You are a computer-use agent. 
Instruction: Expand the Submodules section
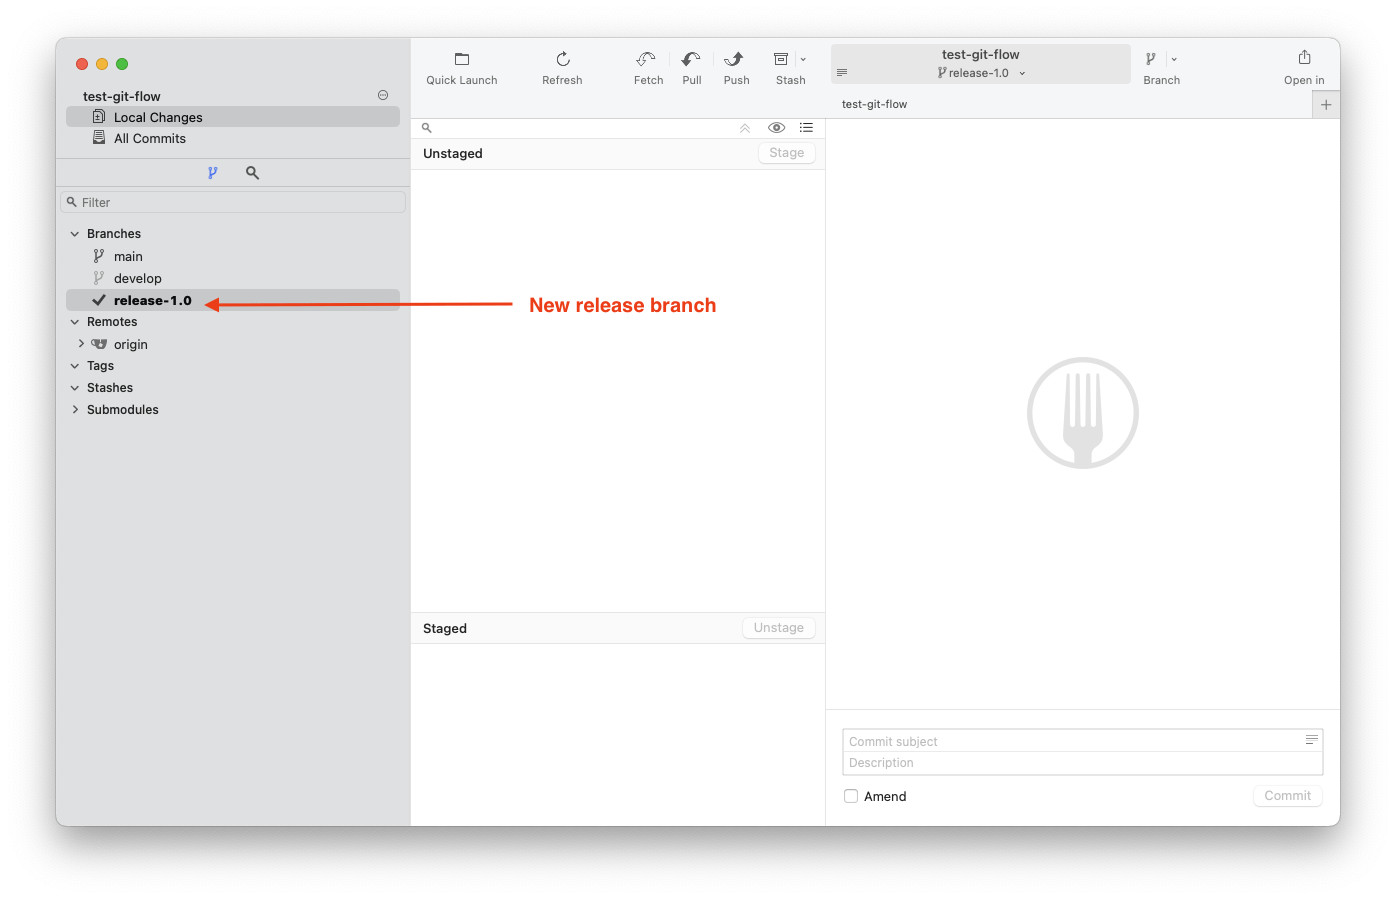click(75, 410)
